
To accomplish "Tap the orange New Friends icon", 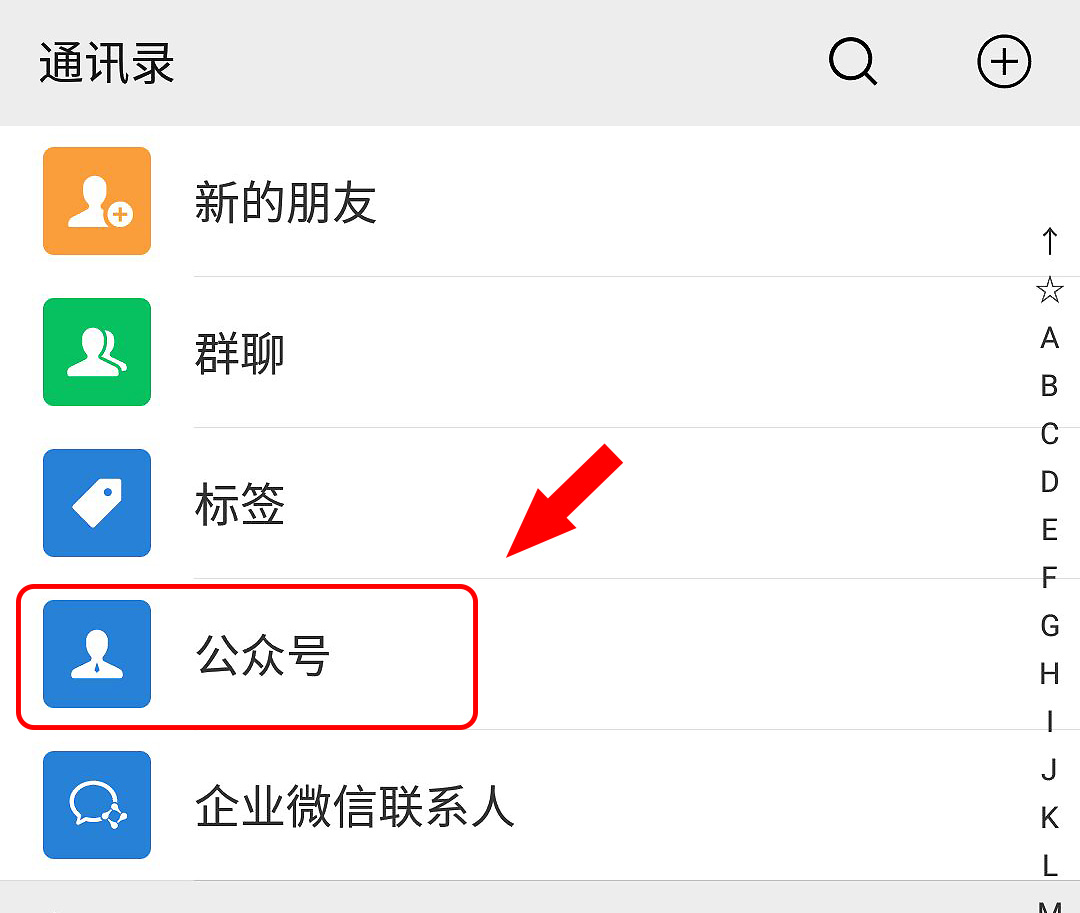I will [97, 201].
